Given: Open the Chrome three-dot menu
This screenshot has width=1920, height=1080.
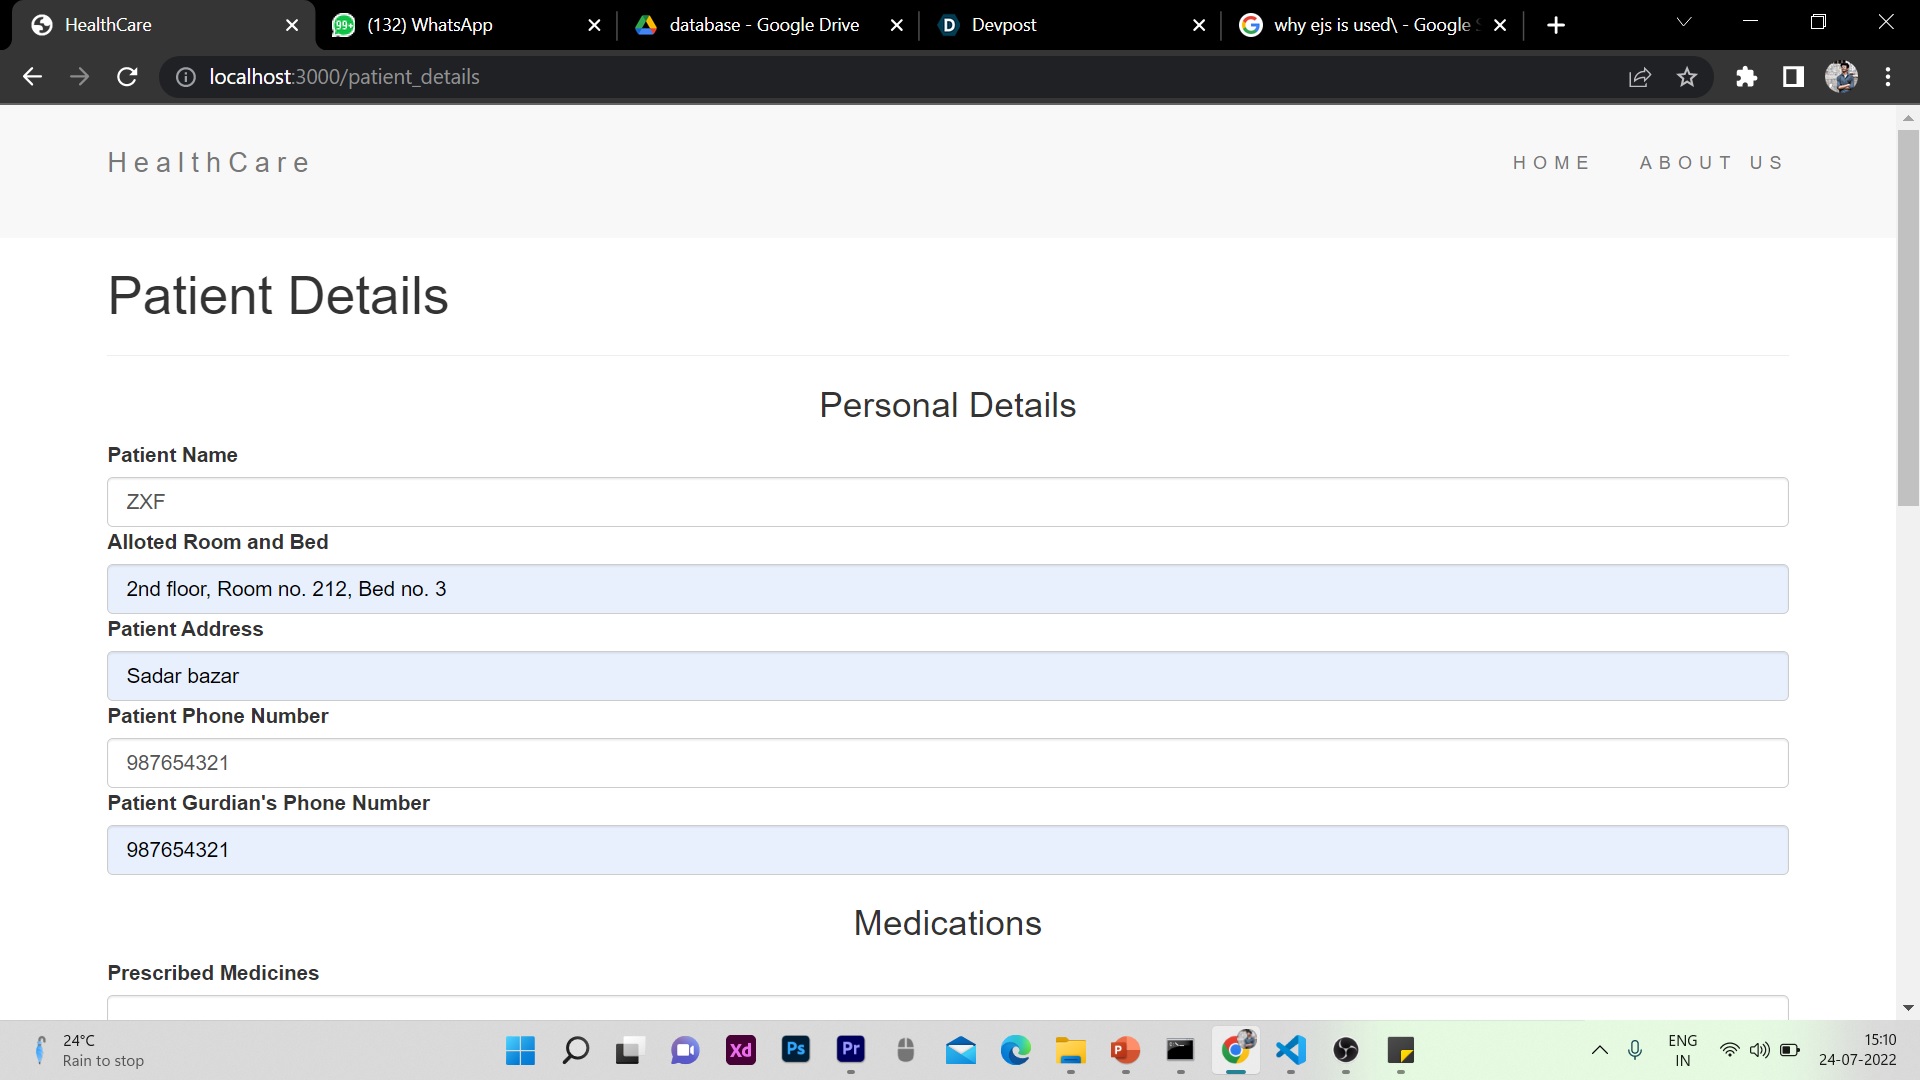Looking at the screenshot, I should 1888,77.
